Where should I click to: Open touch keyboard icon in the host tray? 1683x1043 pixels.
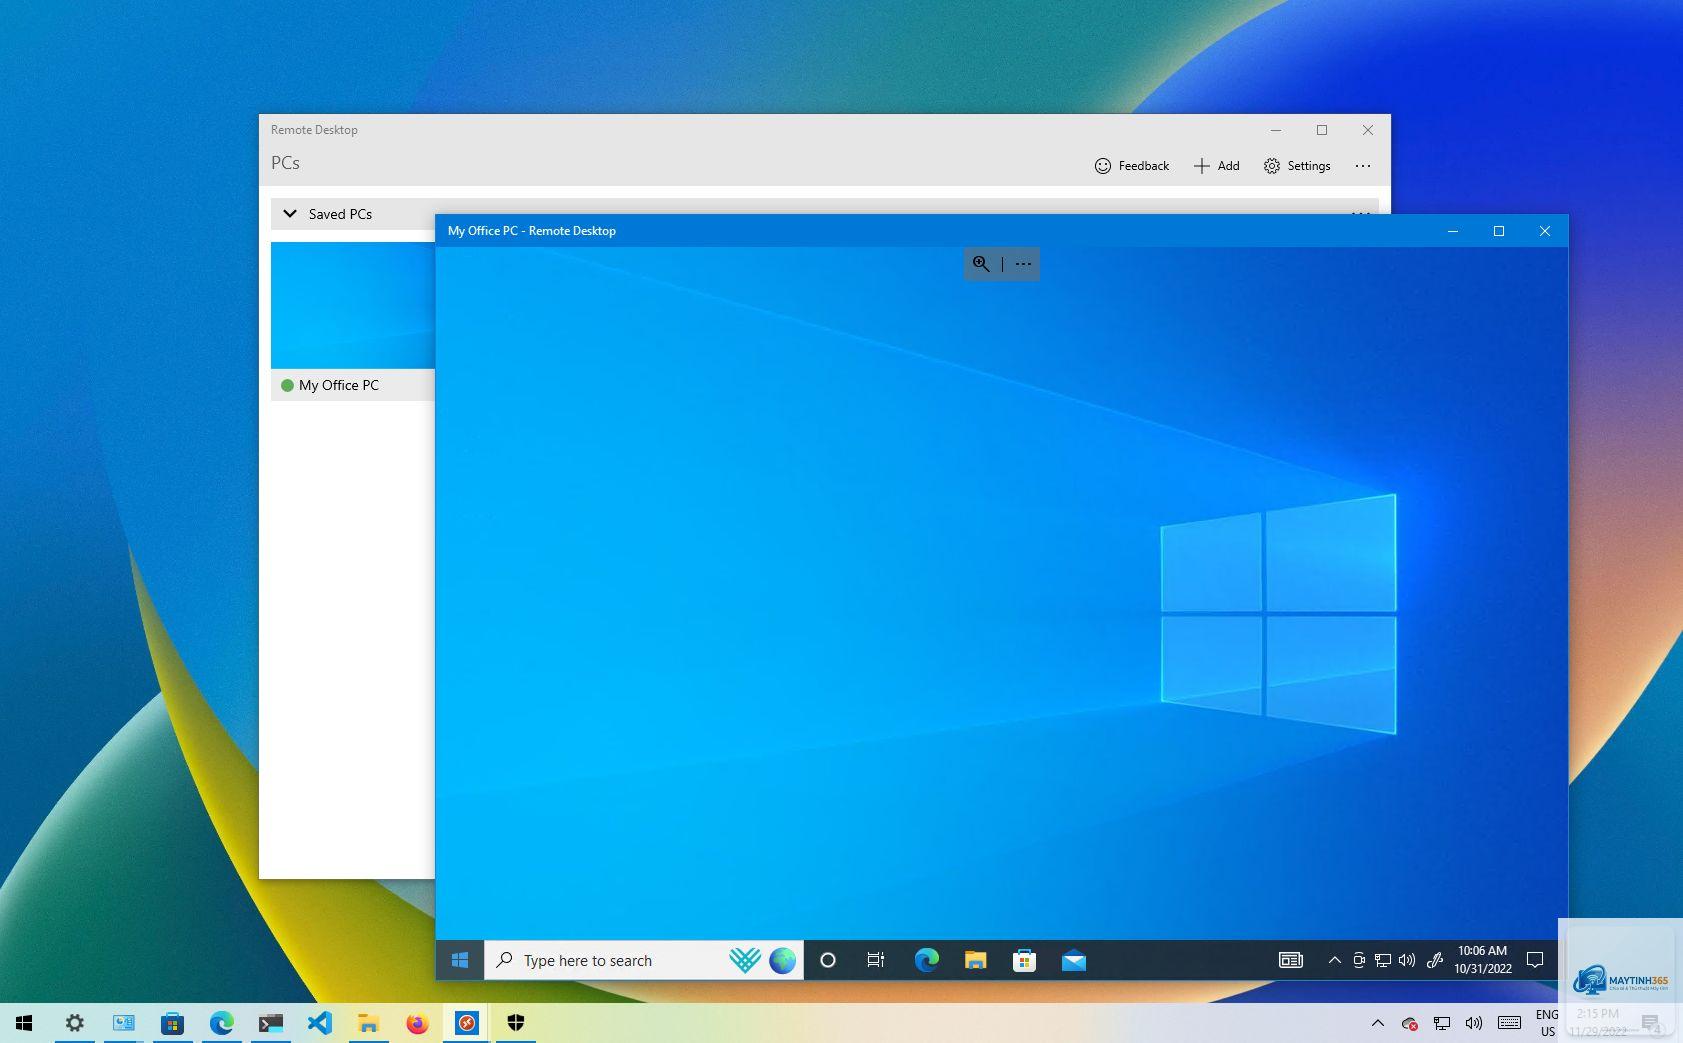(1509, 1023)
